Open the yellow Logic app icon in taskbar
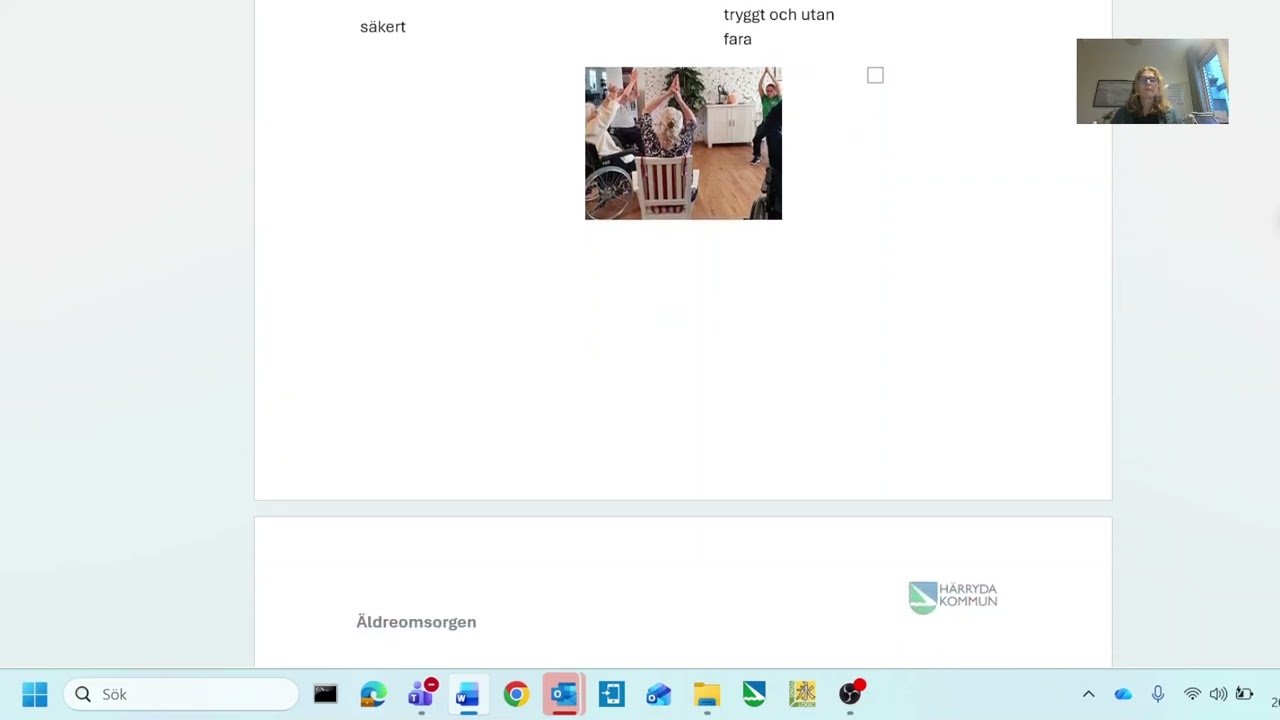 [802, 694]
